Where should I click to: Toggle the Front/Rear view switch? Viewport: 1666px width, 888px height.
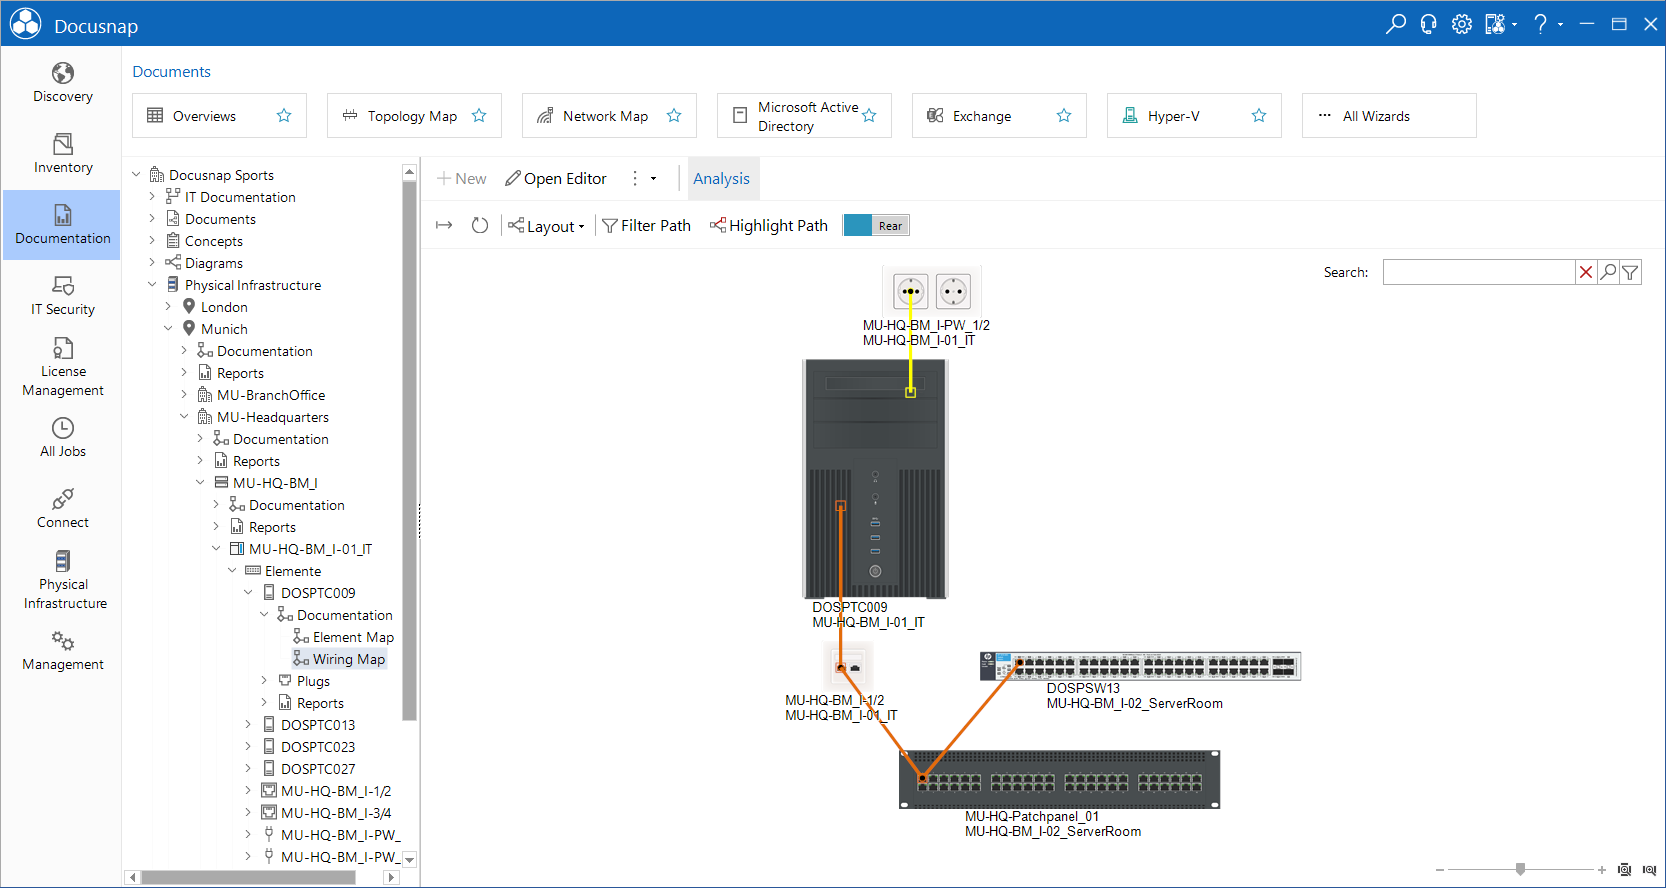click(876, 226)
